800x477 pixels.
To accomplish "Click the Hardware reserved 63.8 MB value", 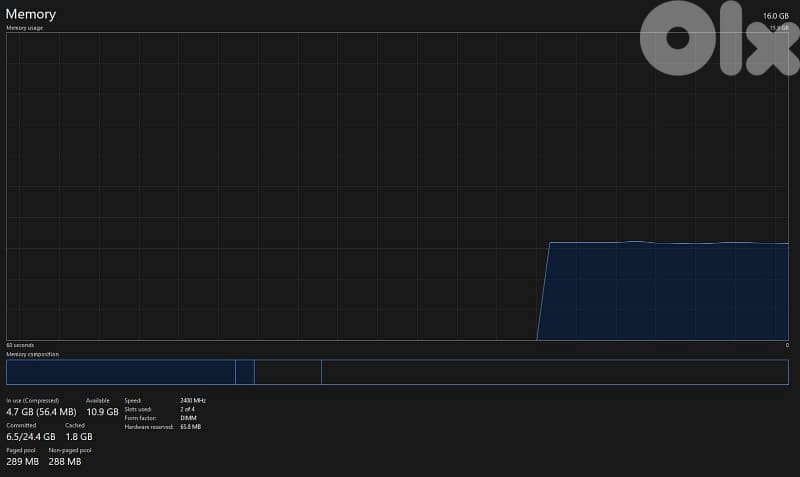I will point(190,427).
